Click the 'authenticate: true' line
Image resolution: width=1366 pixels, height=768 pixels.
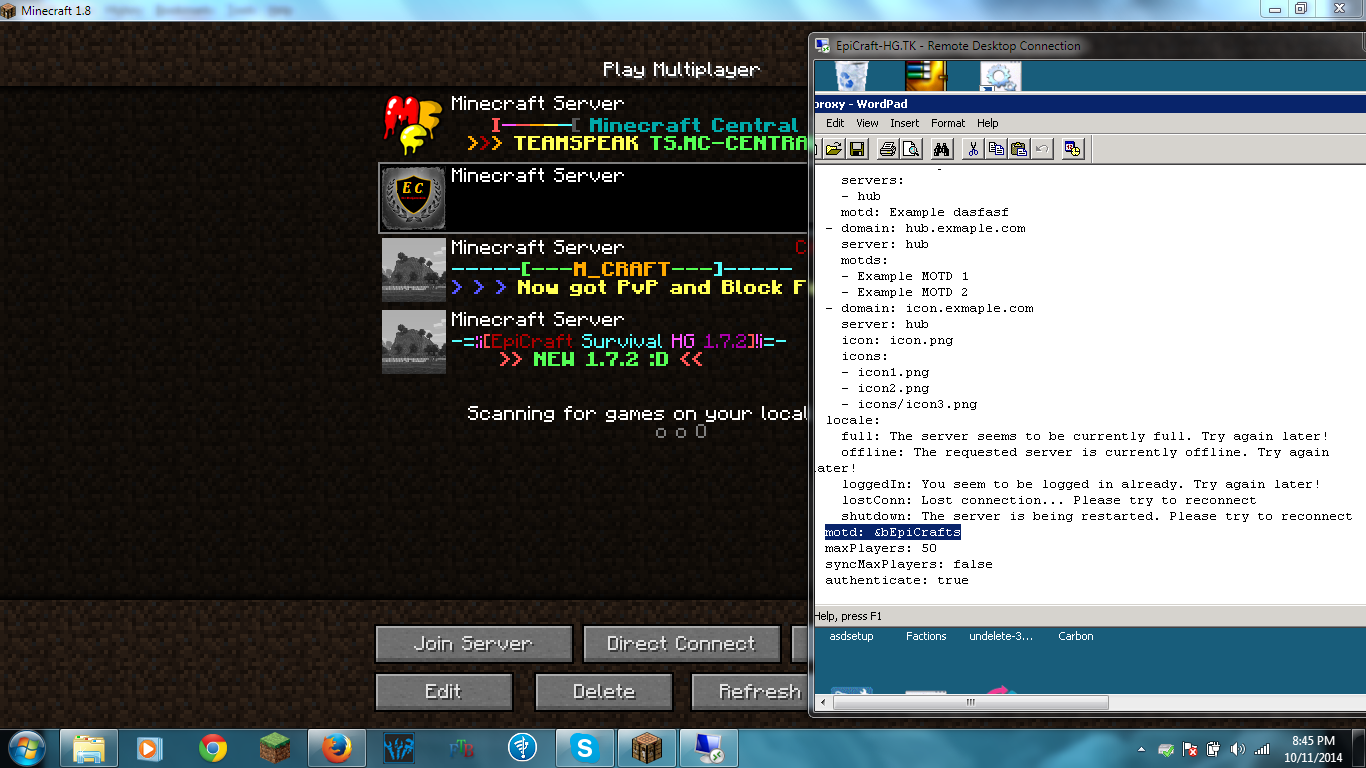click(x=896, y=580)
